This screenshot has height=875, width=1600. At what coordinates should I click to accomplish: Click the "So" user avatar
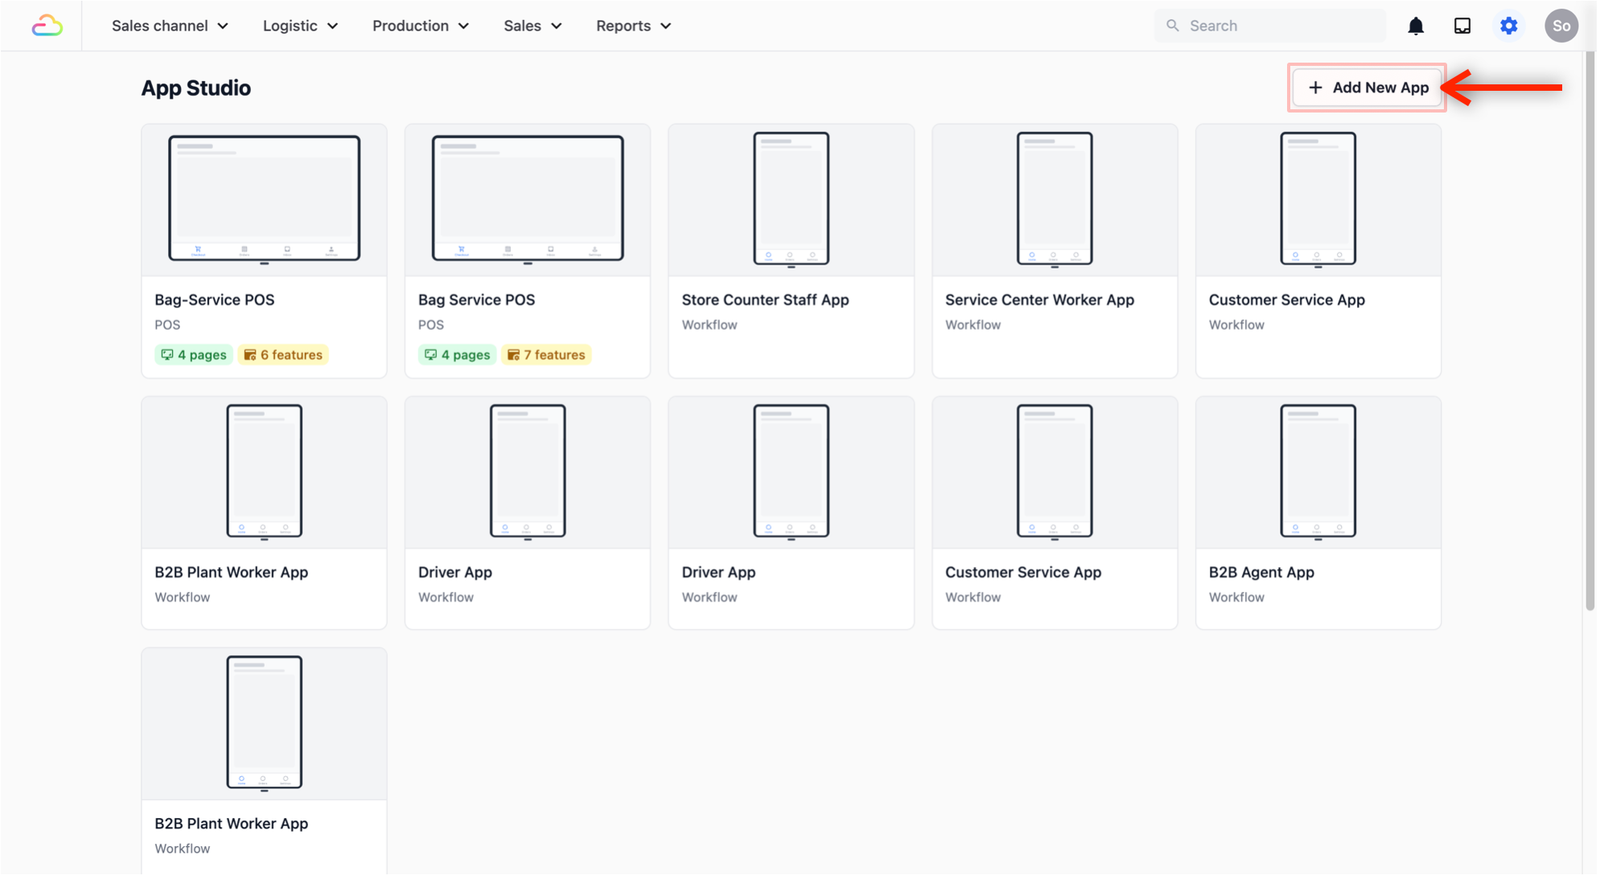coord(1561,26)
